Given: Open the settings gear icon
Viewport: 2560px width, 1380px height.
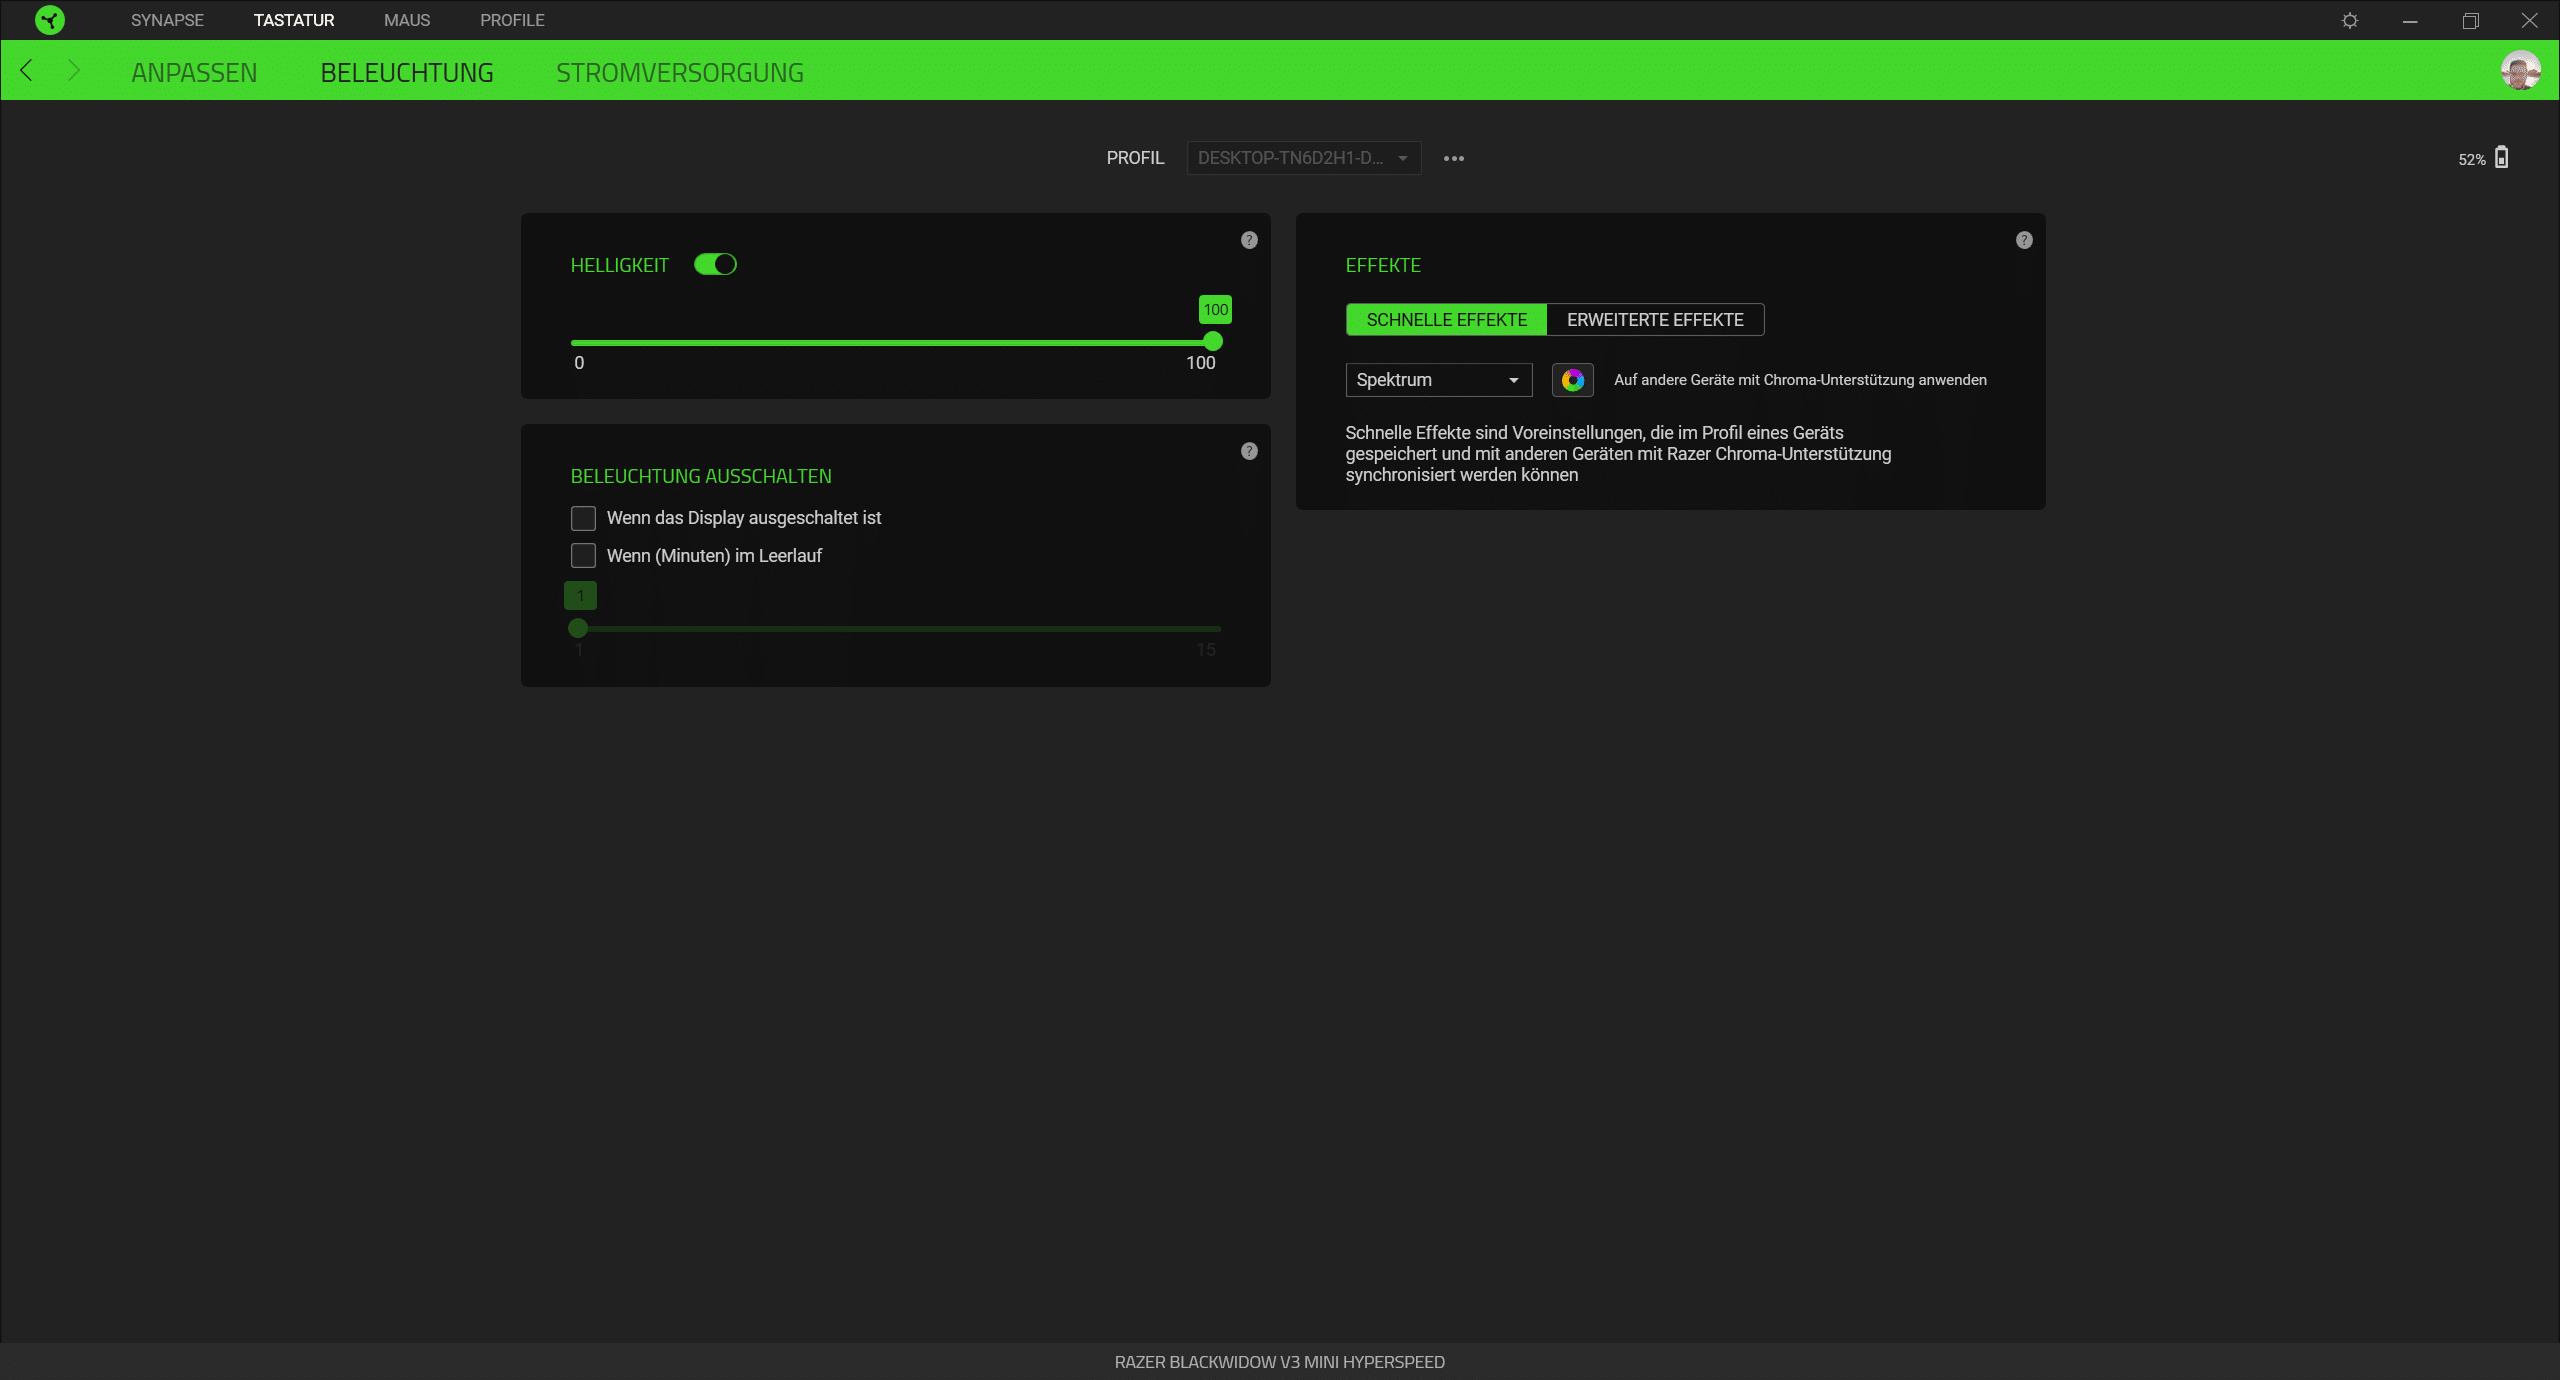Looking at the screenshot, I should (x=2350, y=20).
